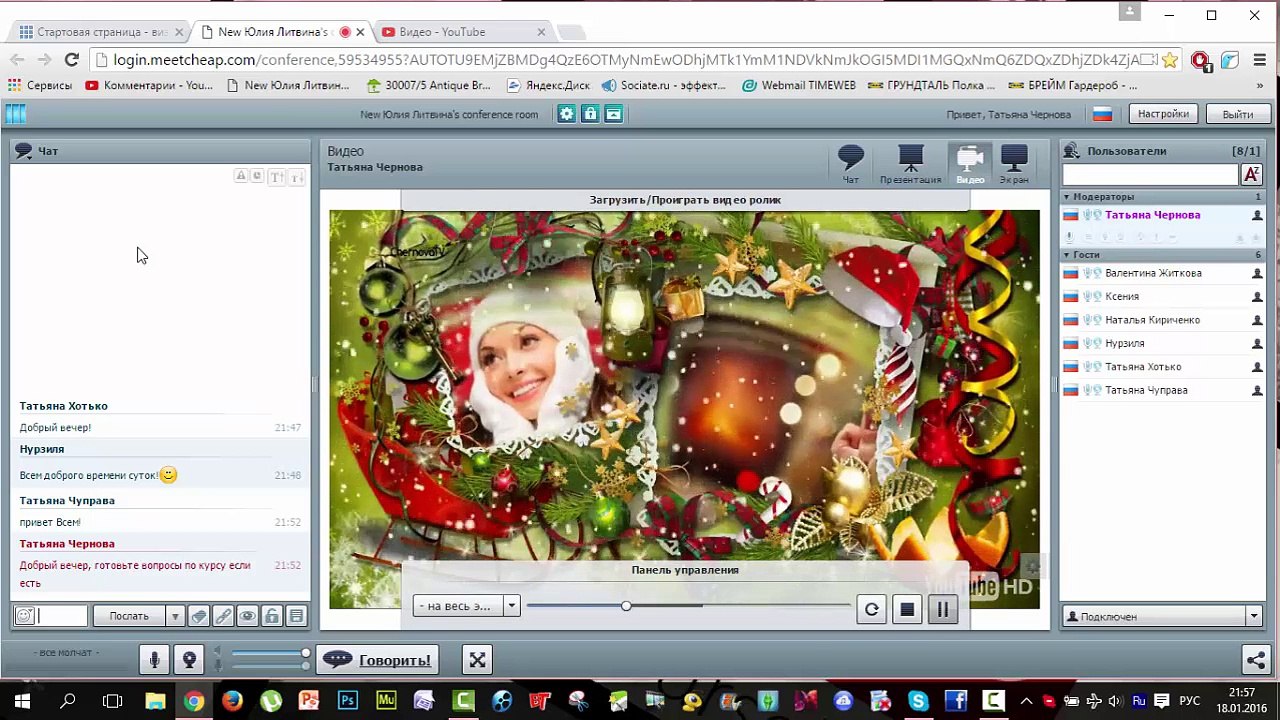Select user Татьяна Чуправа in guest list
Viewport: 1280px width, 720px height.
pos(1162,390)
